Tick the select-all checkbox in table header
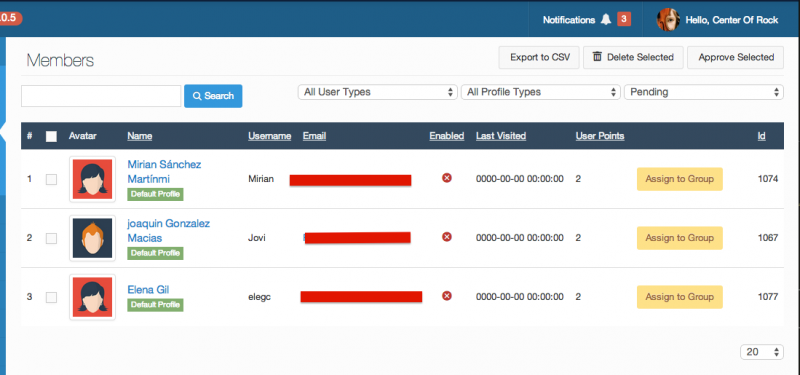Image resolution: width=800 pixels, height=375 pixels. (52, 136)
